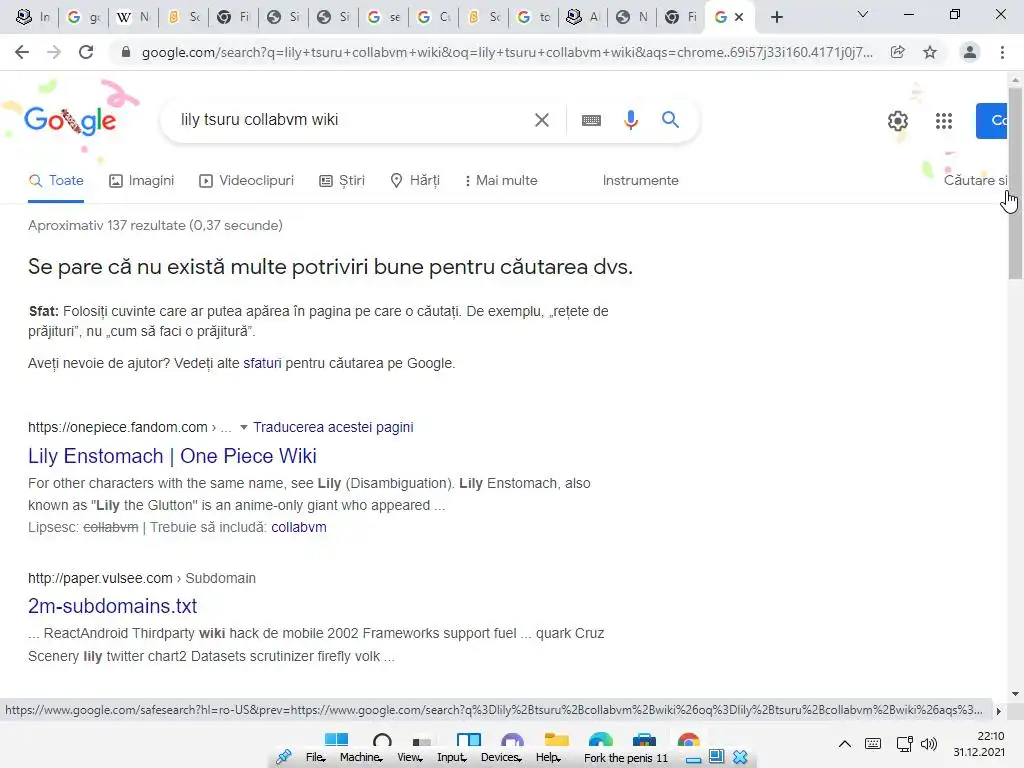The height and width of the screenshot is (768, 1024).
Task: Click the Căutare sigură option
Action: (975, 181)
